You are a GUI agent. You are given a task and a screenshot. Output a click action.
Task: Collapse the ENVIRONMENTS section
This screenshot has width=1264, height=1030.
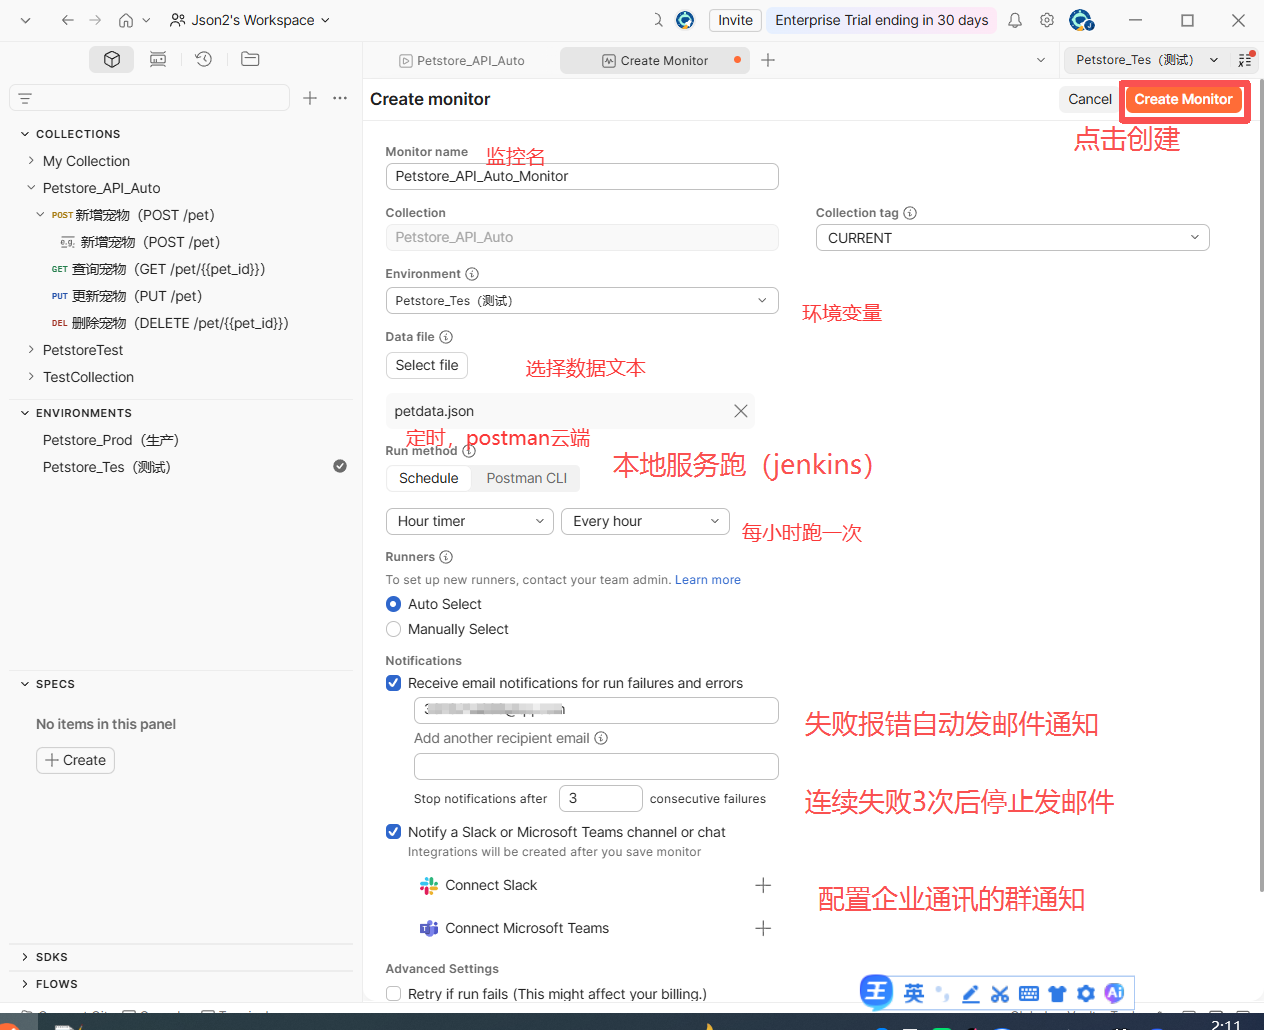[x=25, y=413]
